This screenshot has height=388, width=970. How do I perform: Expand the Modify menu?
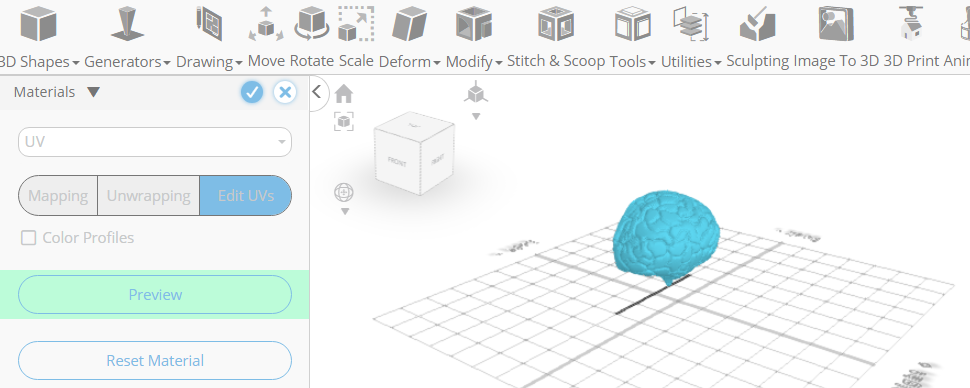(x=499, y=63)
